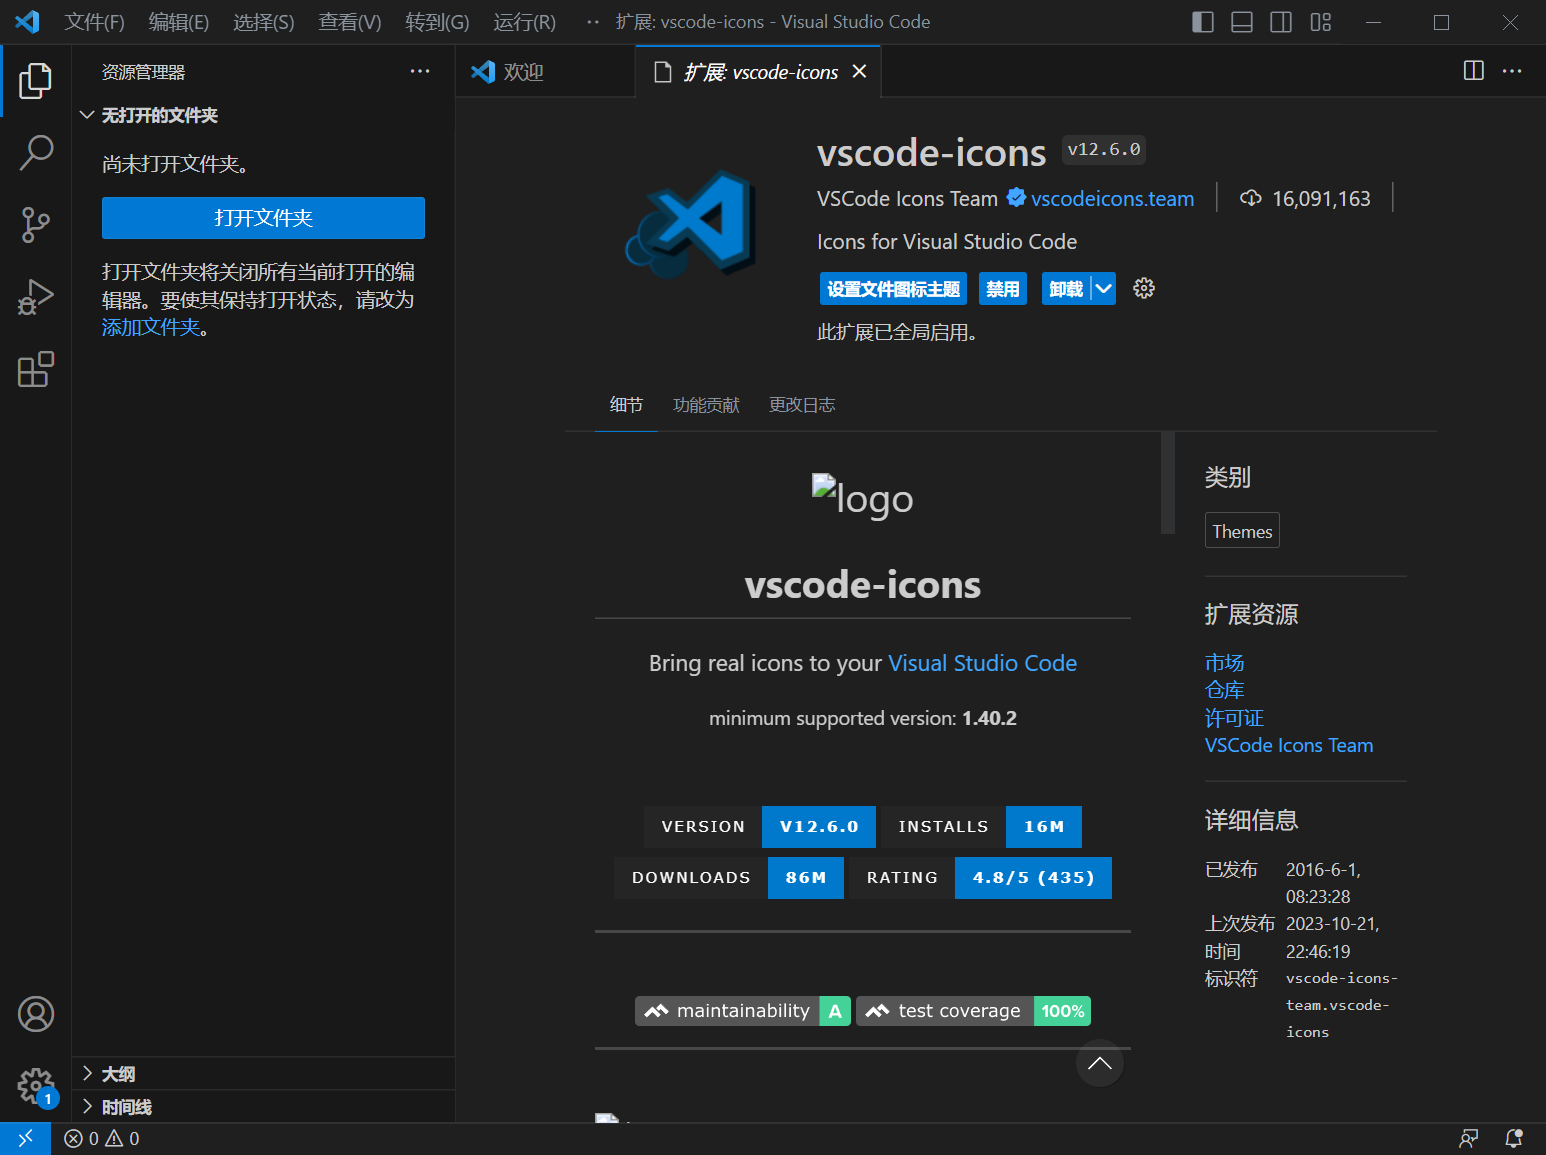
Task: Click the v12.6.0 version label
Action: 1104,150
